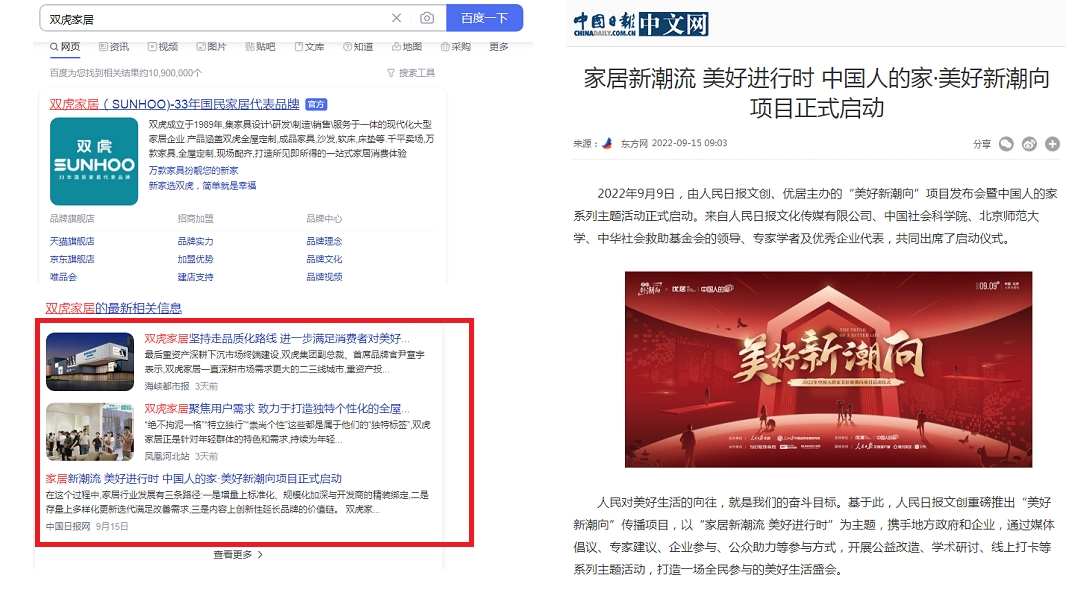Click the showroom crowd news thumbnail
Image resolution: width=1066 pixels, height=600 pixels.
point(90,431)
